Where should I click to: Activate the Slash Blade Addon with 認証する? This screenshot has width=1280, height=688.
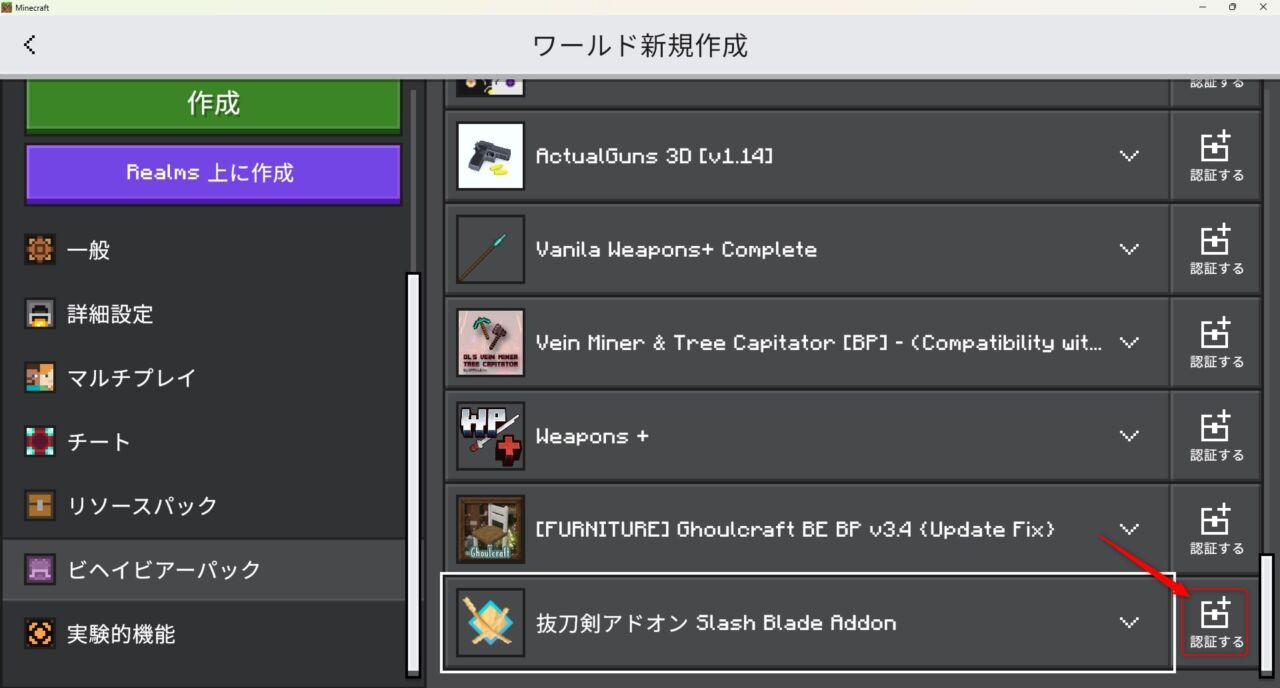click(x=1215, y=621)
